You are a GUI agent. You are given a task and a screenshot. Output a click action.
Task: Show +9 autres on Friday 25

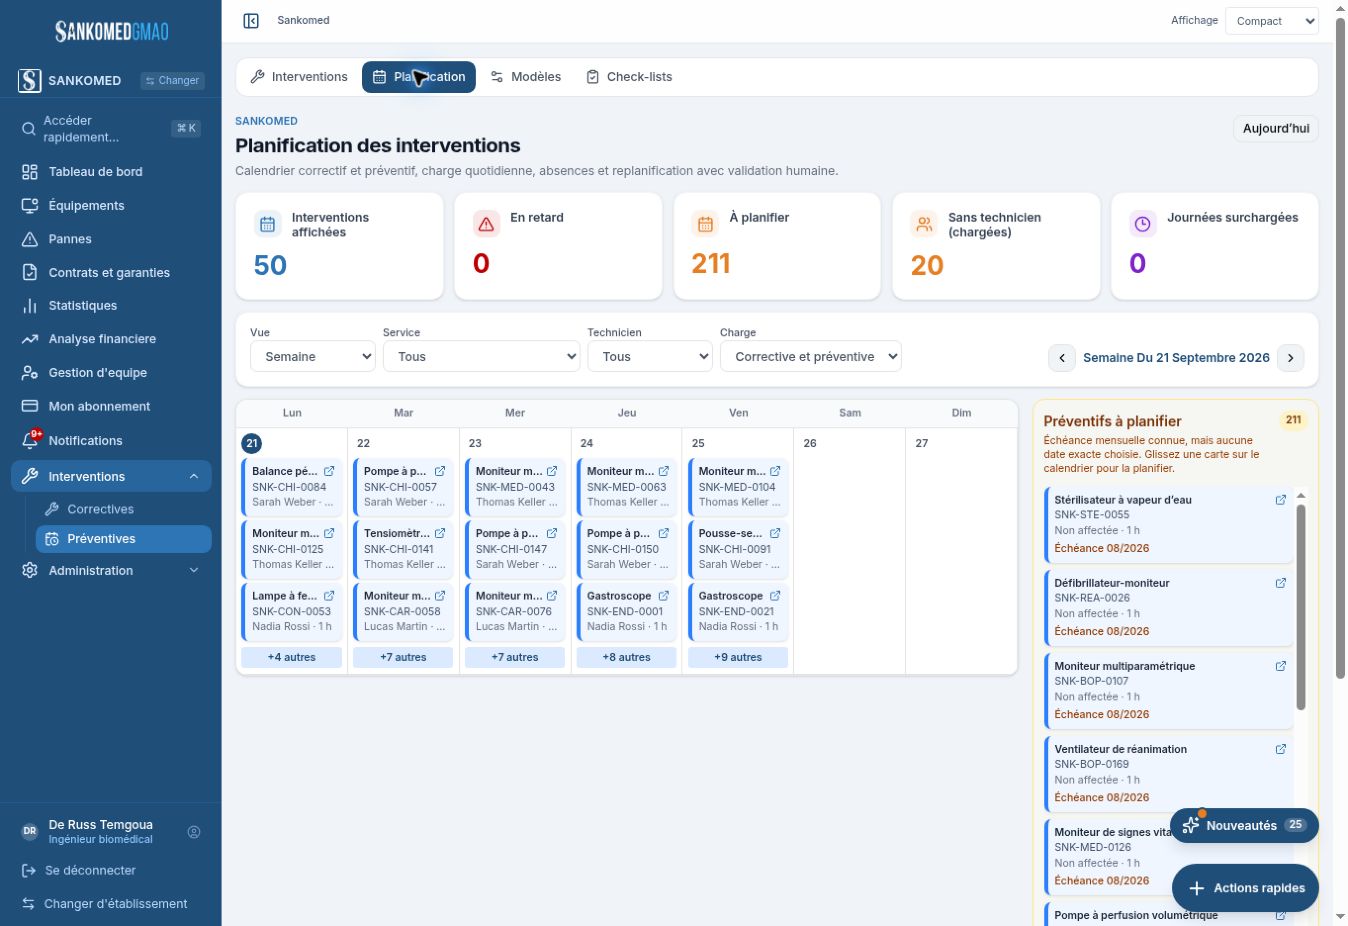(738, 657)
